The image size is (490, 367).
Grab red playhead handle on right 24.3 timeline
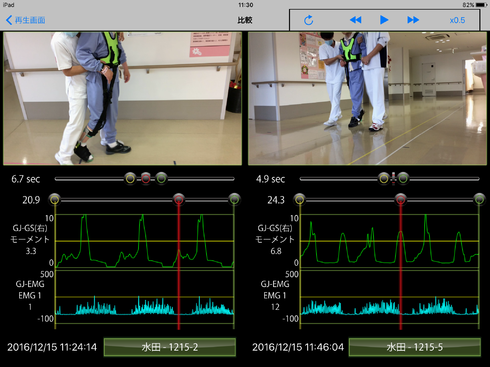tap(400, 200)
